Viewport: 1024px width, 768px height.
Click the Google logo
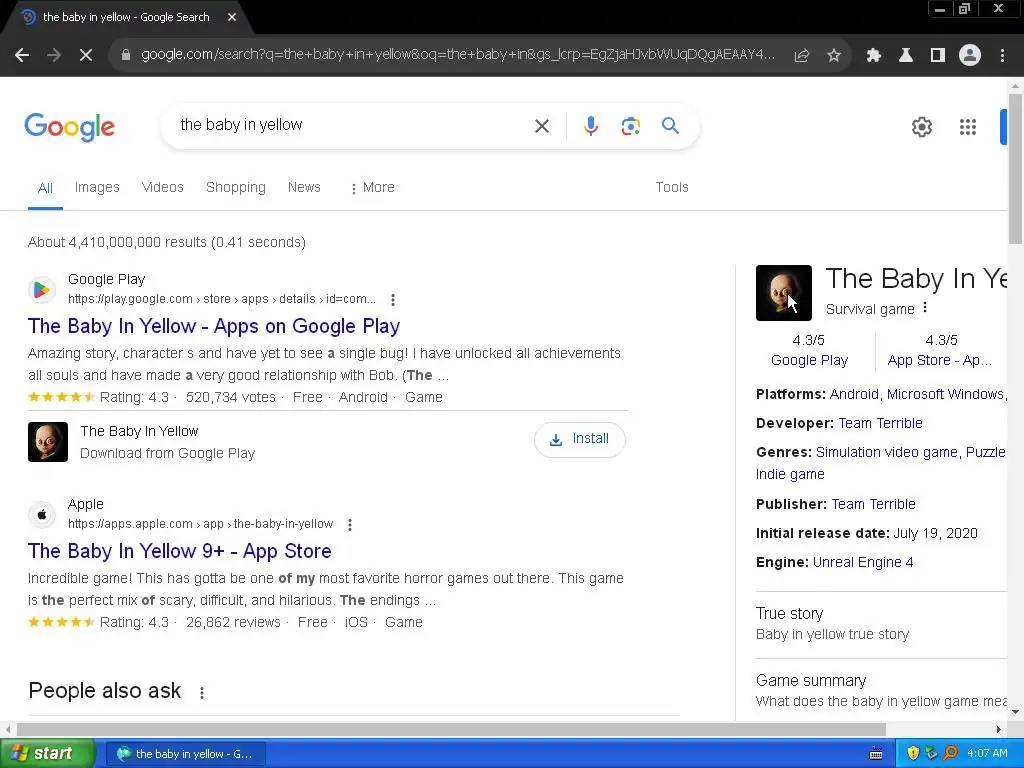[x=69, y=127]
